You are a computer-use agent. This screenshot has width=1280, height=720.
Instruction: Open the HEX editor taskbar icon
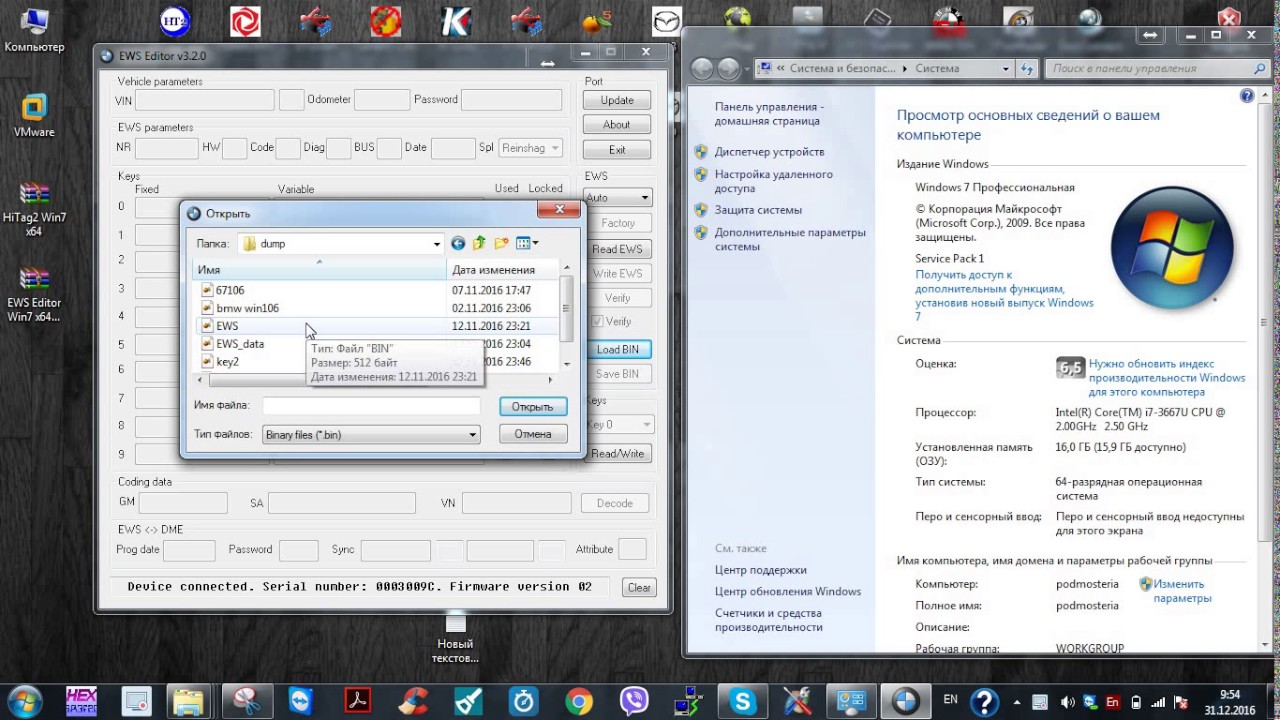coord(81,702)
